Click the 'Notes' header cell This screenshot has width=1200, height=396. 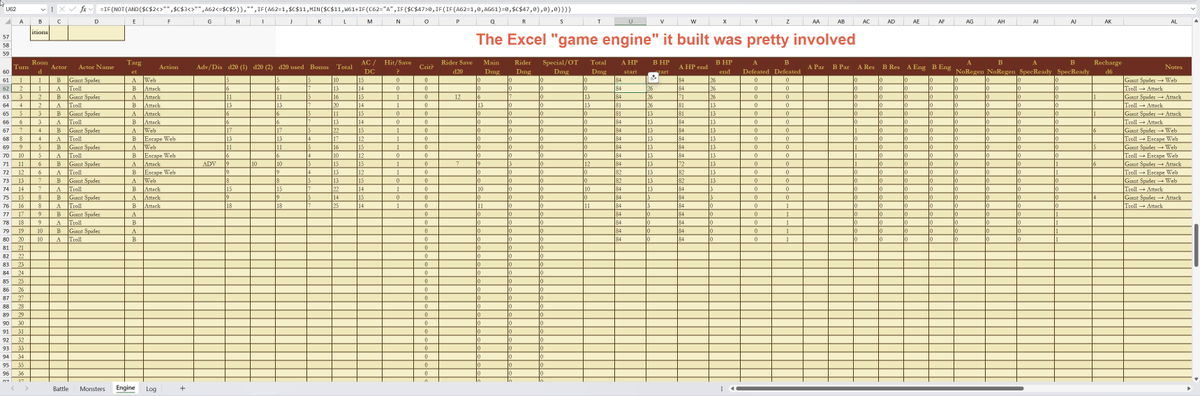coord(1158,66)
